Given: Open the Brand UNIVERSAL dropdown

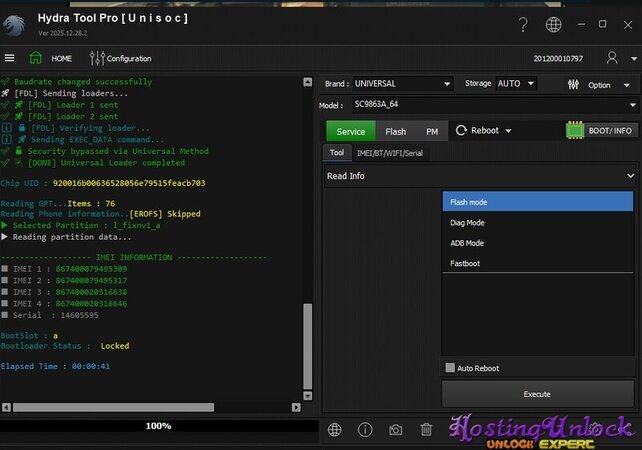Looking at the screenshot, I should (402, 84).
